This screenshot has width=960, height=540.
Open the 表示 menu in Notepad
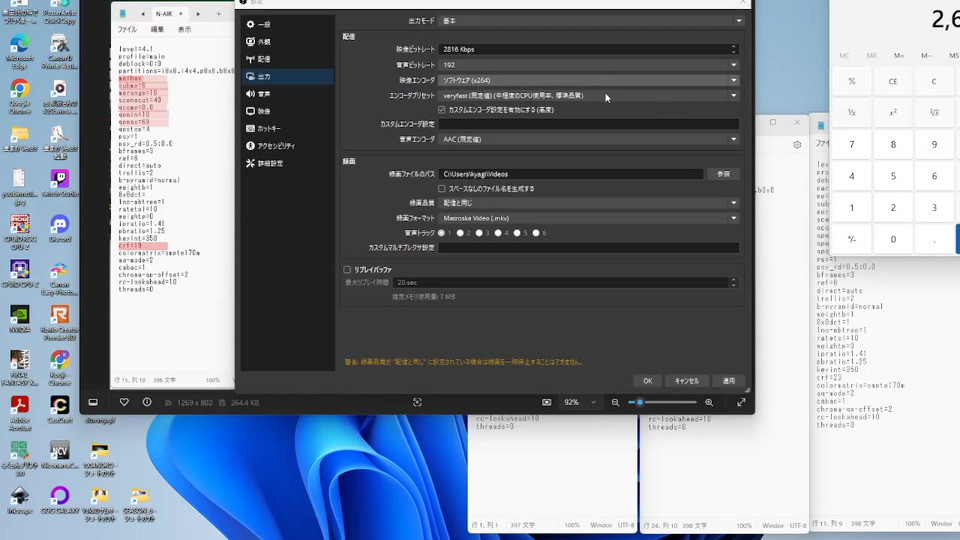coord(184,30)
